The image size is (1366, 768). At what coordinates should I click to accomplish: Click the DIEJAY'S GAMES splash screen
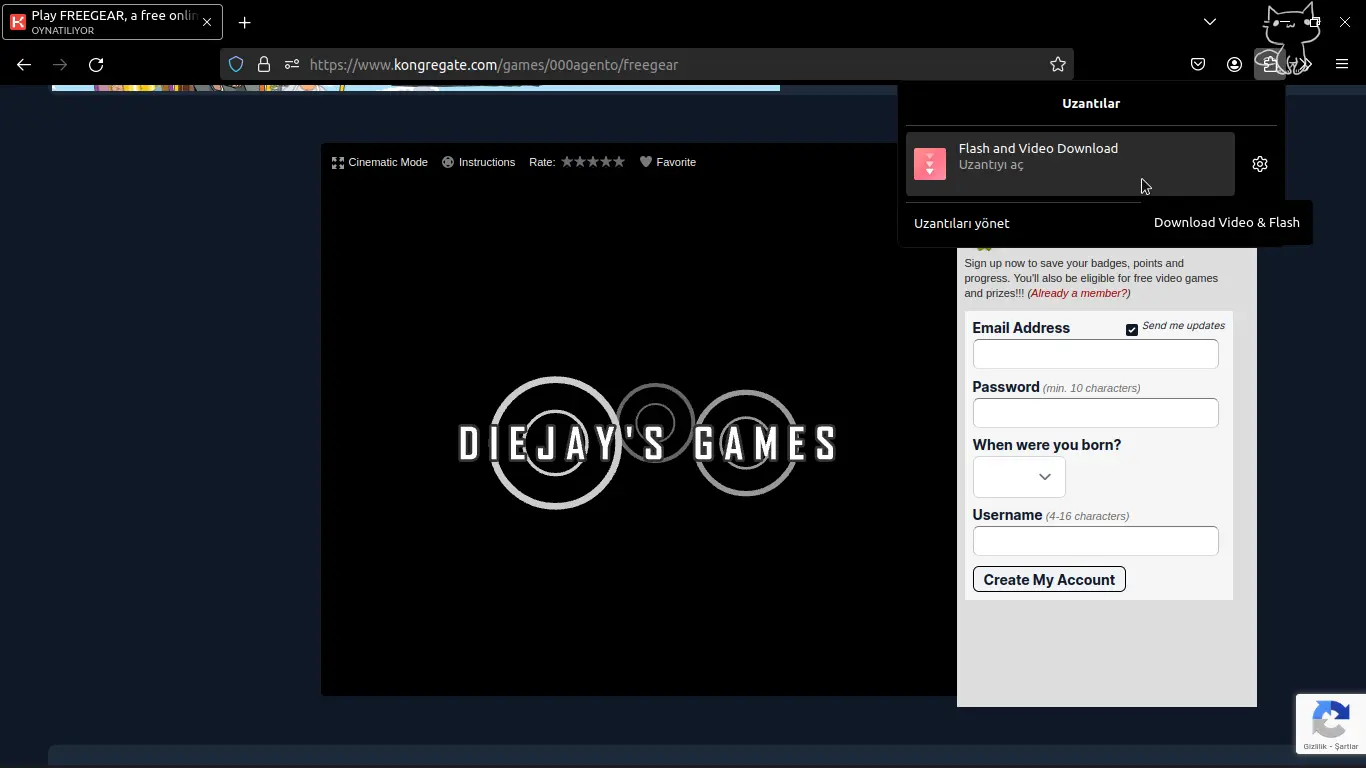647,443
